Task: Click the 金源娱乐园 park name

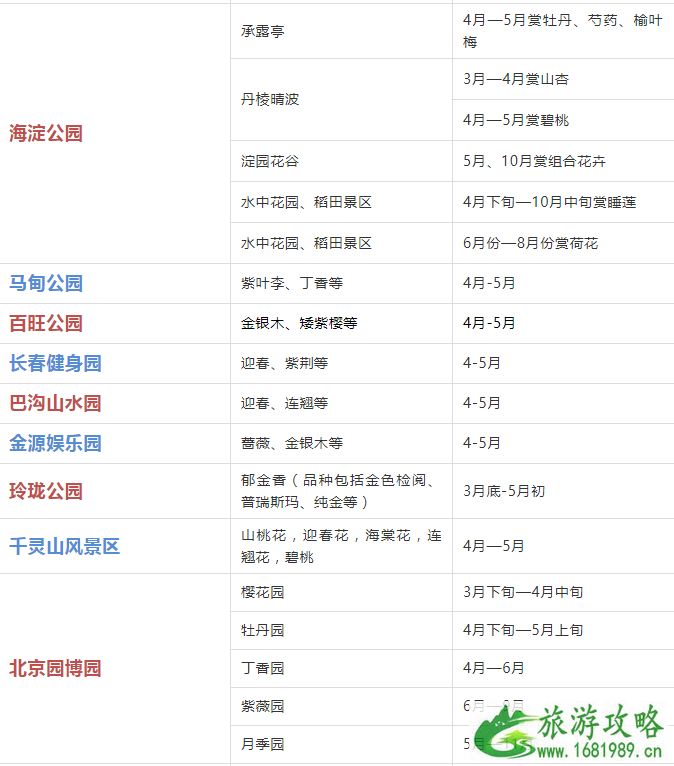Action: (x=55, y=444)
